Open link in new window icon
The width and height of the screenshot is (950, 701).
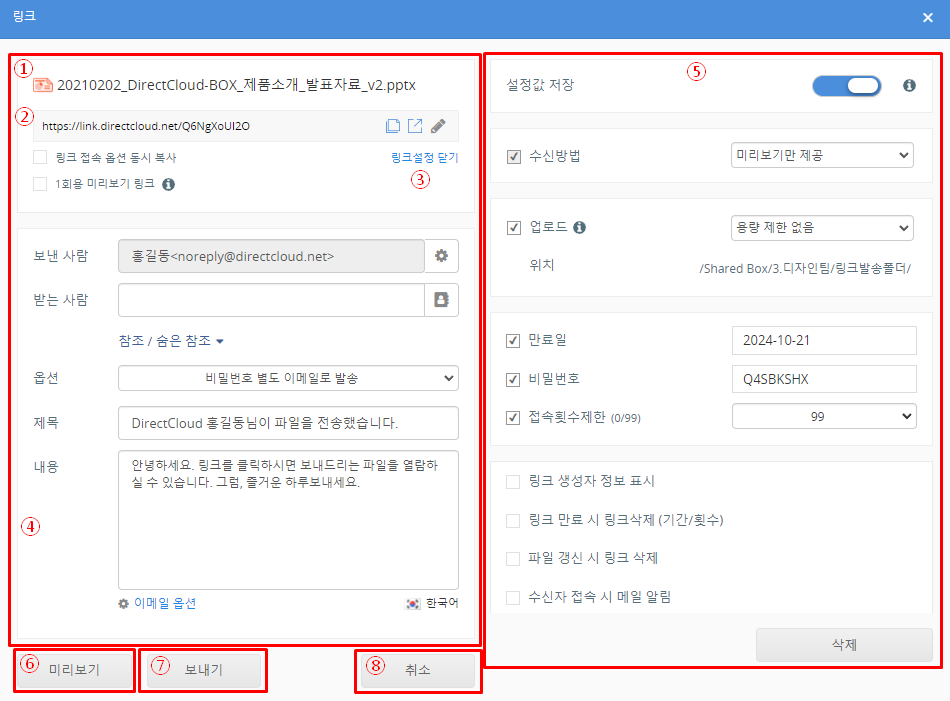[x=415, y=126]
